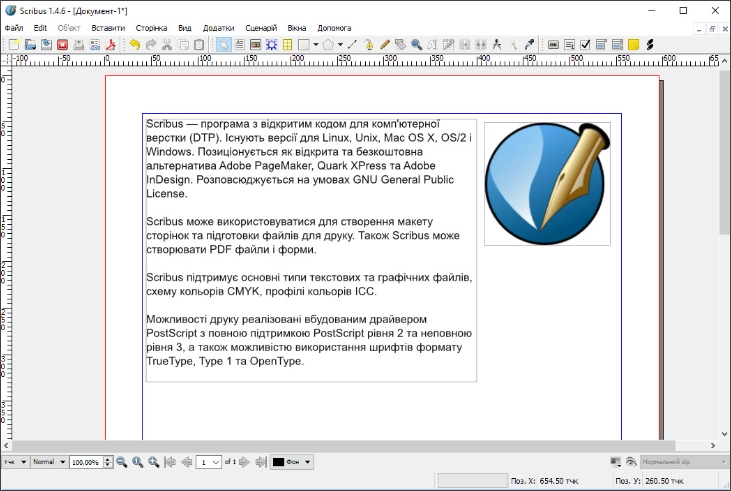Undo the last action

point(135,45)
